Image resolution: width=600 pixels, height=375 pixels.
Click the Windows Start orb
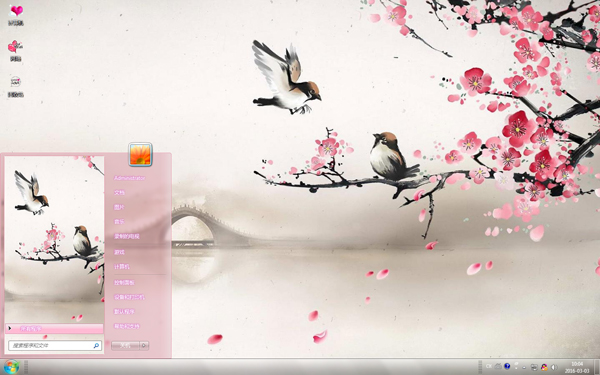(11, 367)
